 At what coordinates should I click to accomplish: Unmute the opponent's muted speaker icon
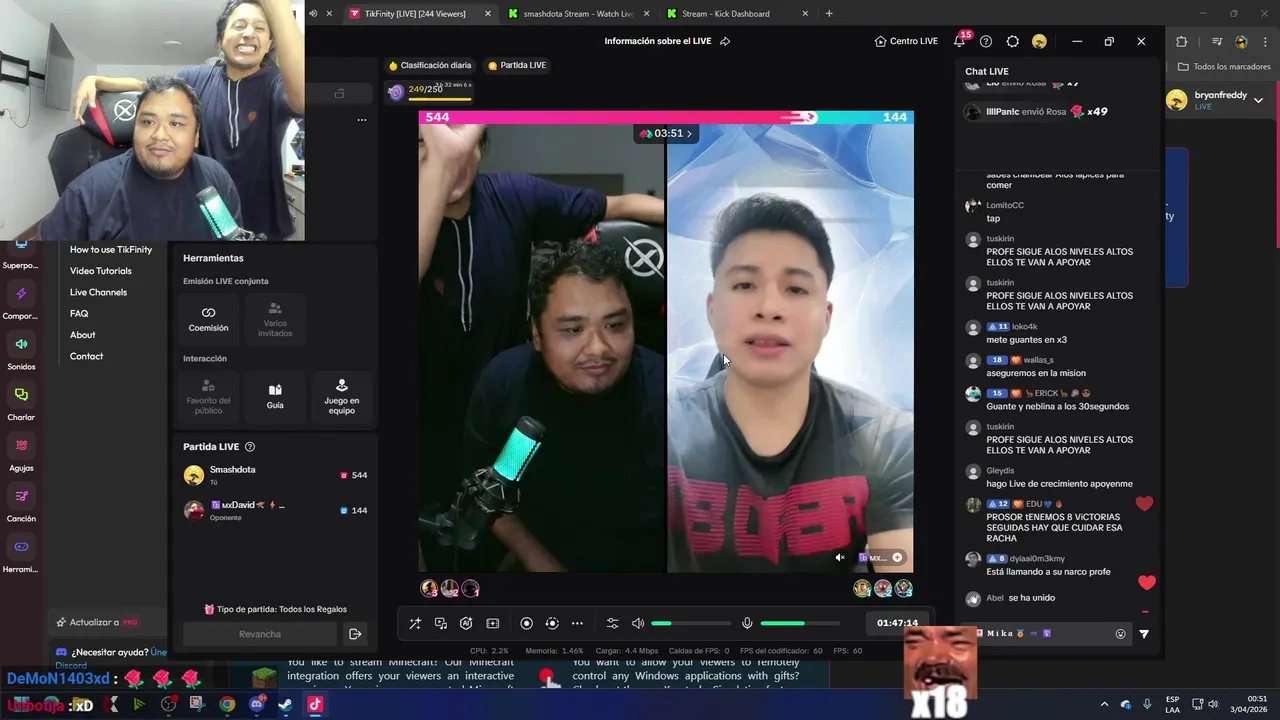pos(840,557)
